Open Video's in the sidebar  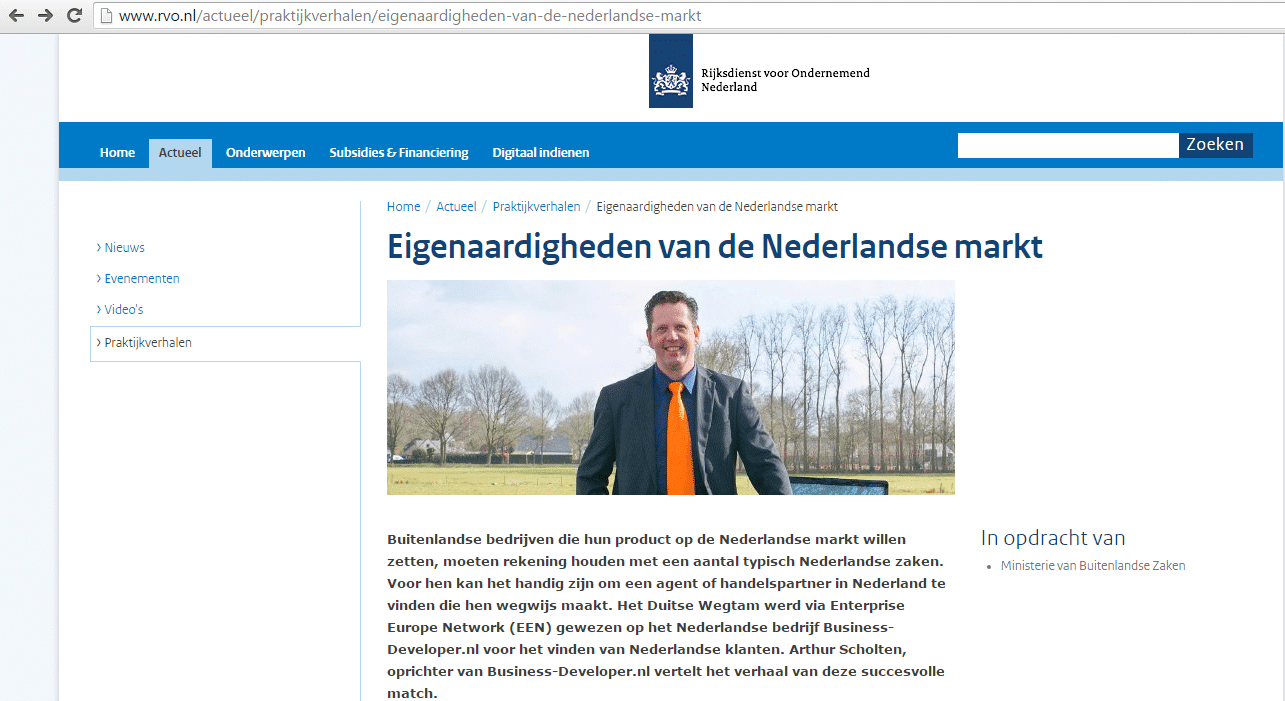(123, 310)
